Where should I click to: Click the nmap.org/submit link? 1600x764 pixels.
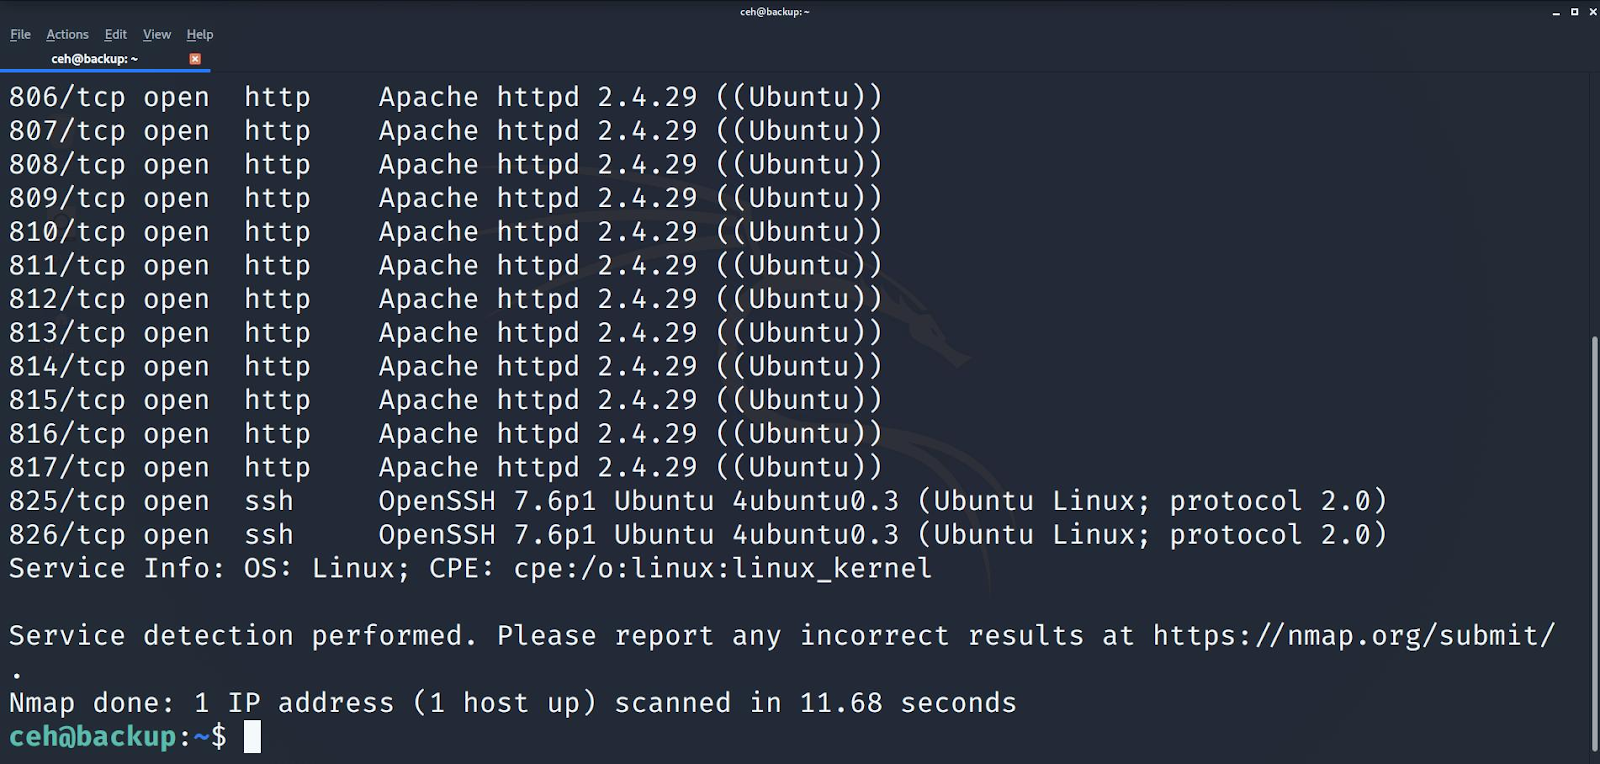coord(1354,635)
